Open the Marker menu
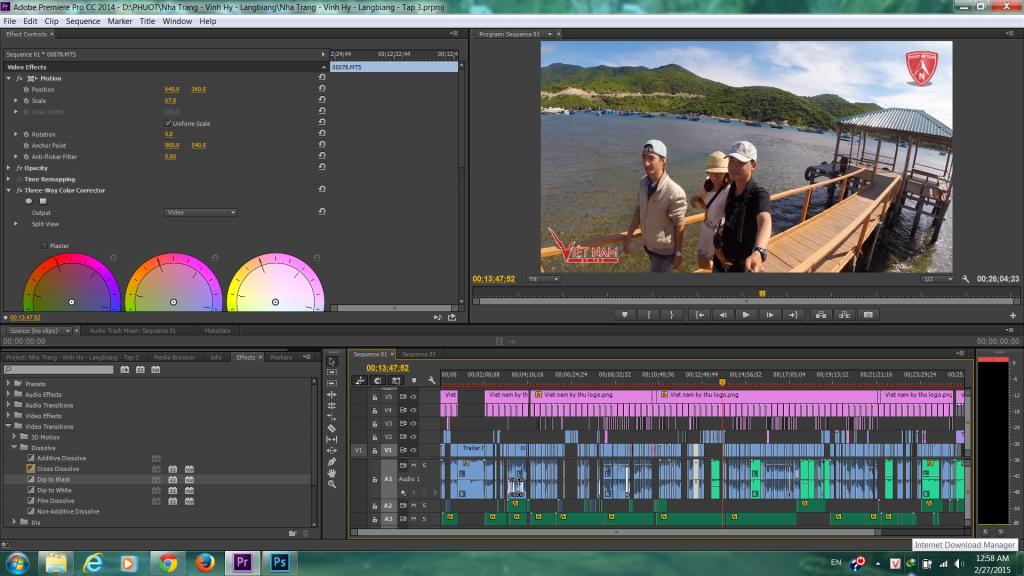The height and width of the screenshot is (576, 1024). (120, 21)
